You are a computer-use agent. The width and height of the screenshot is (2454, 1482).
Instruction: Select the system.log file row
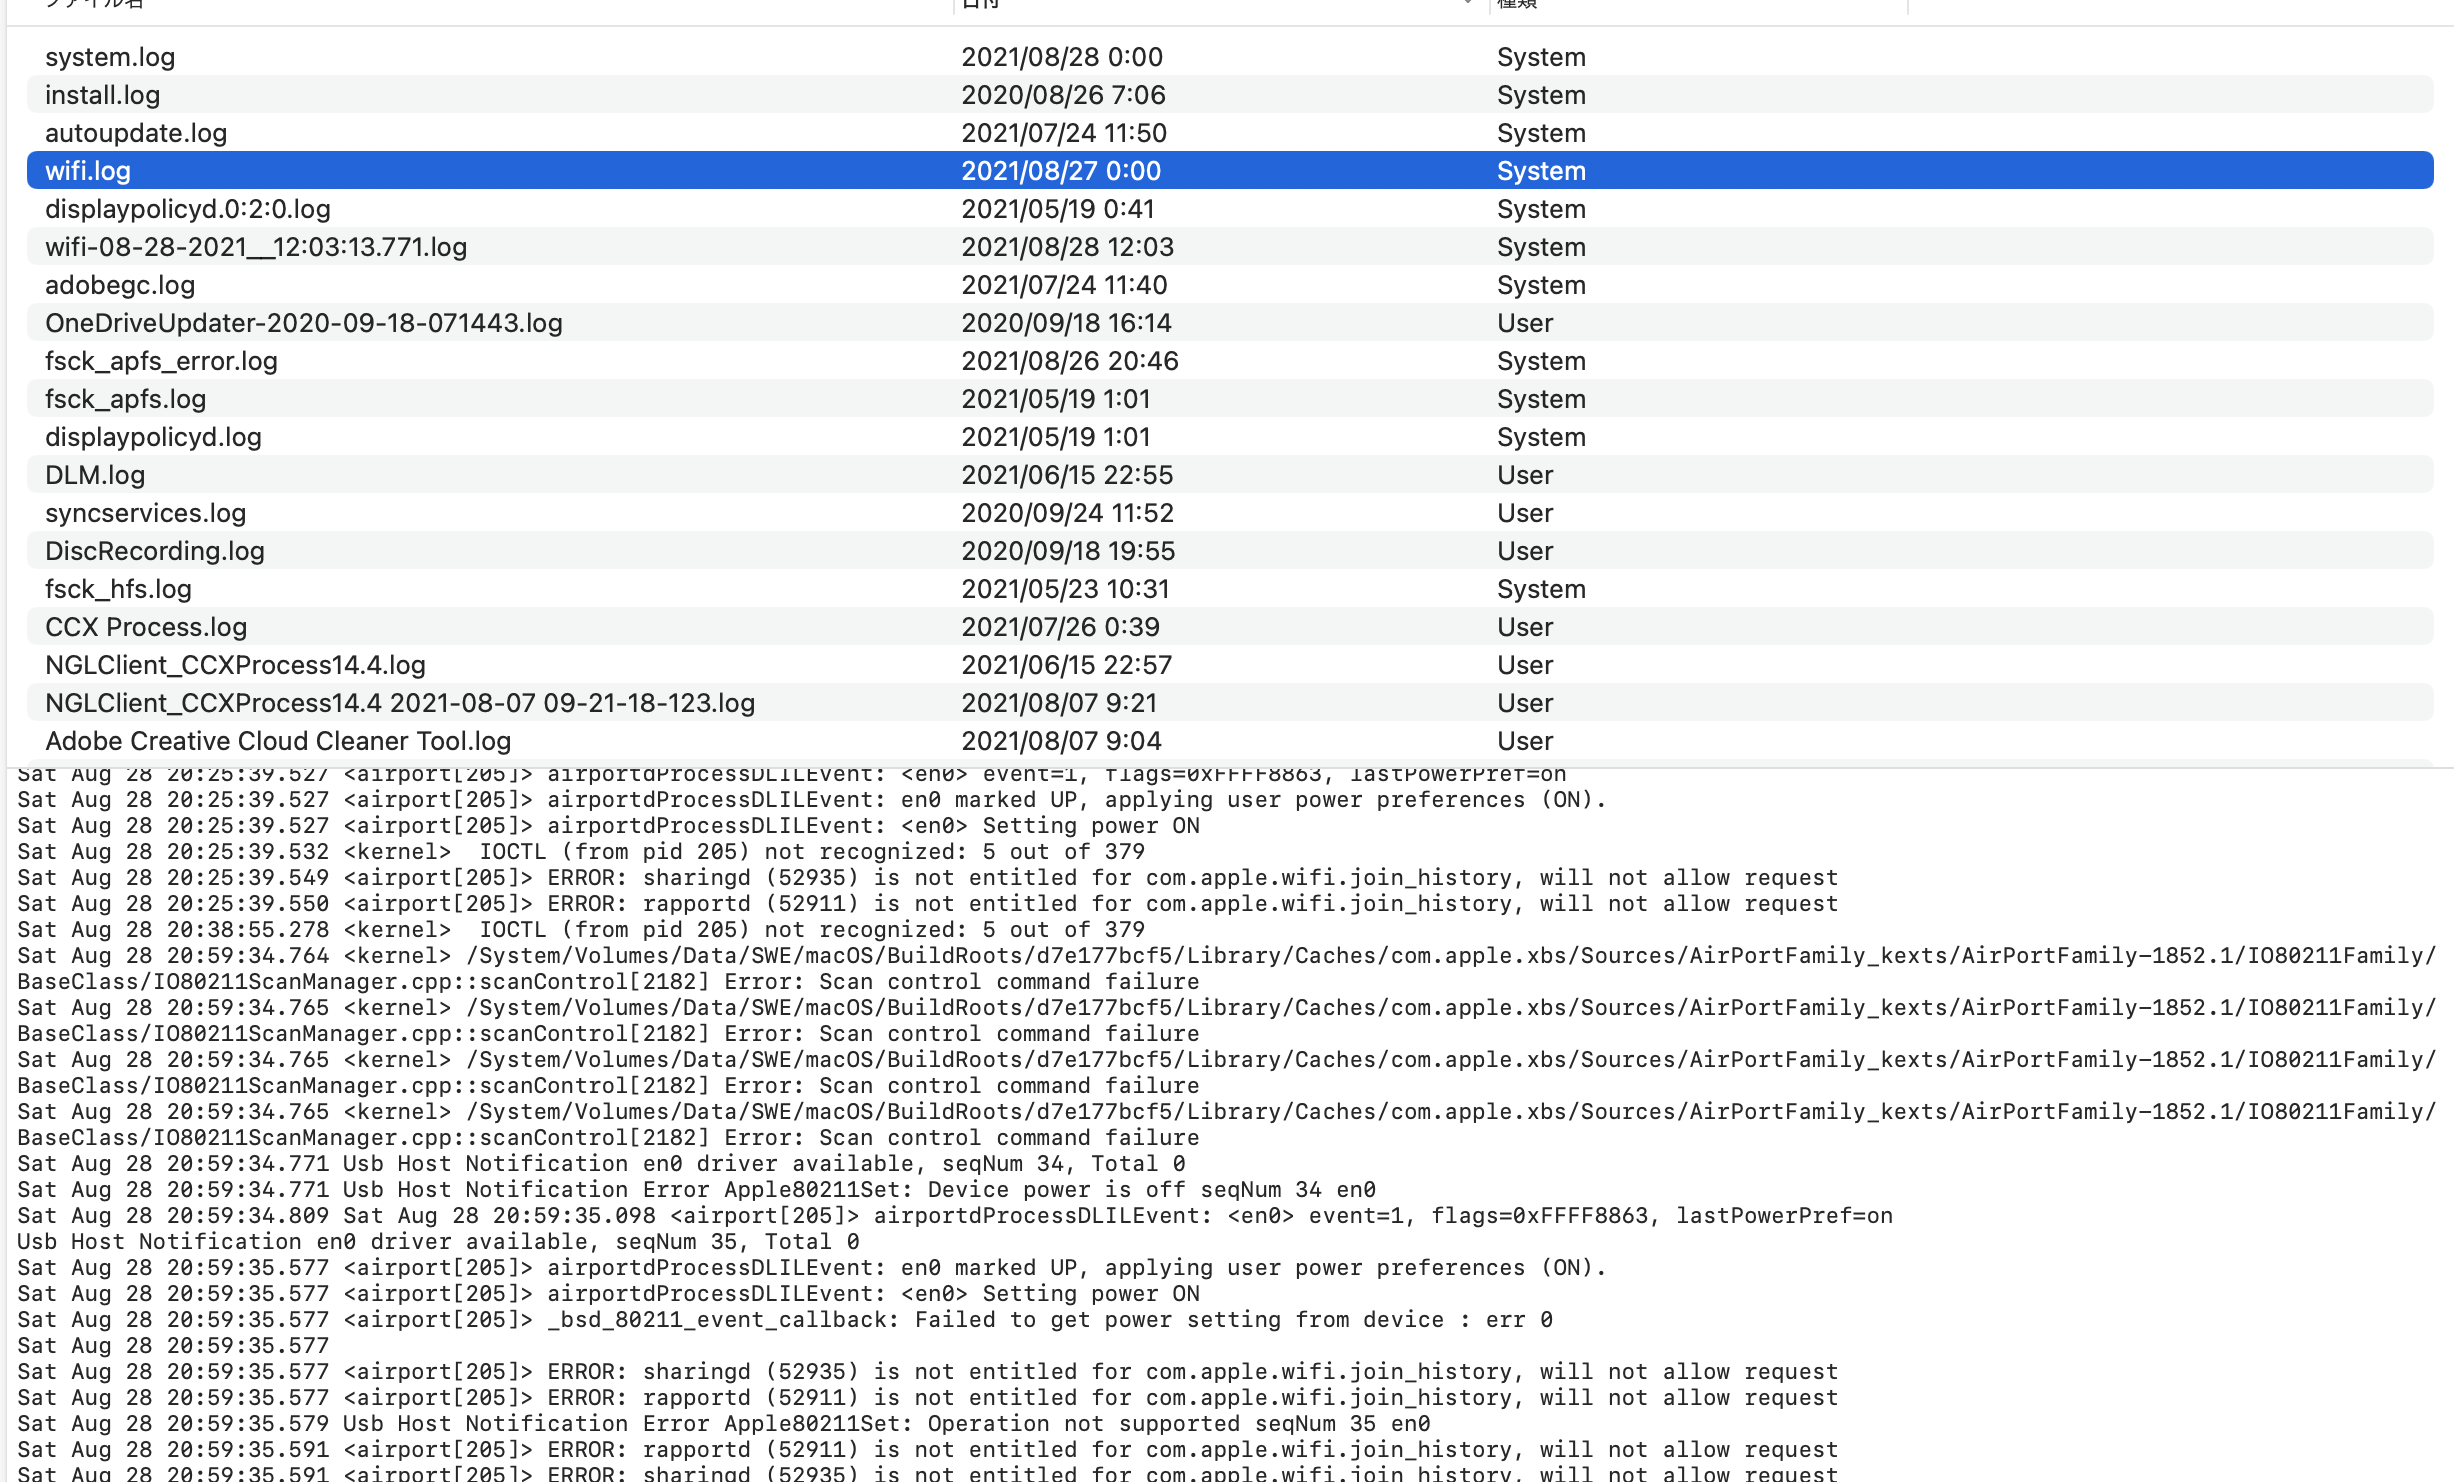click(x=110, y=57)
